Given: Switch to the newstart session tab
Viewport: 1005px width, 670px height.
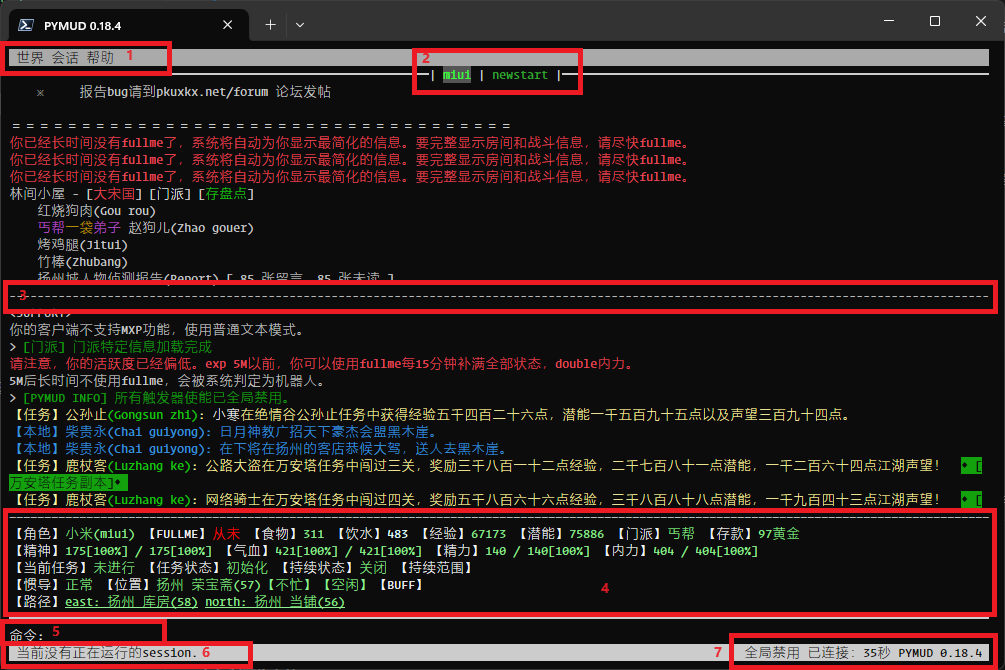Looking at the screenshot, I should 520,75.
